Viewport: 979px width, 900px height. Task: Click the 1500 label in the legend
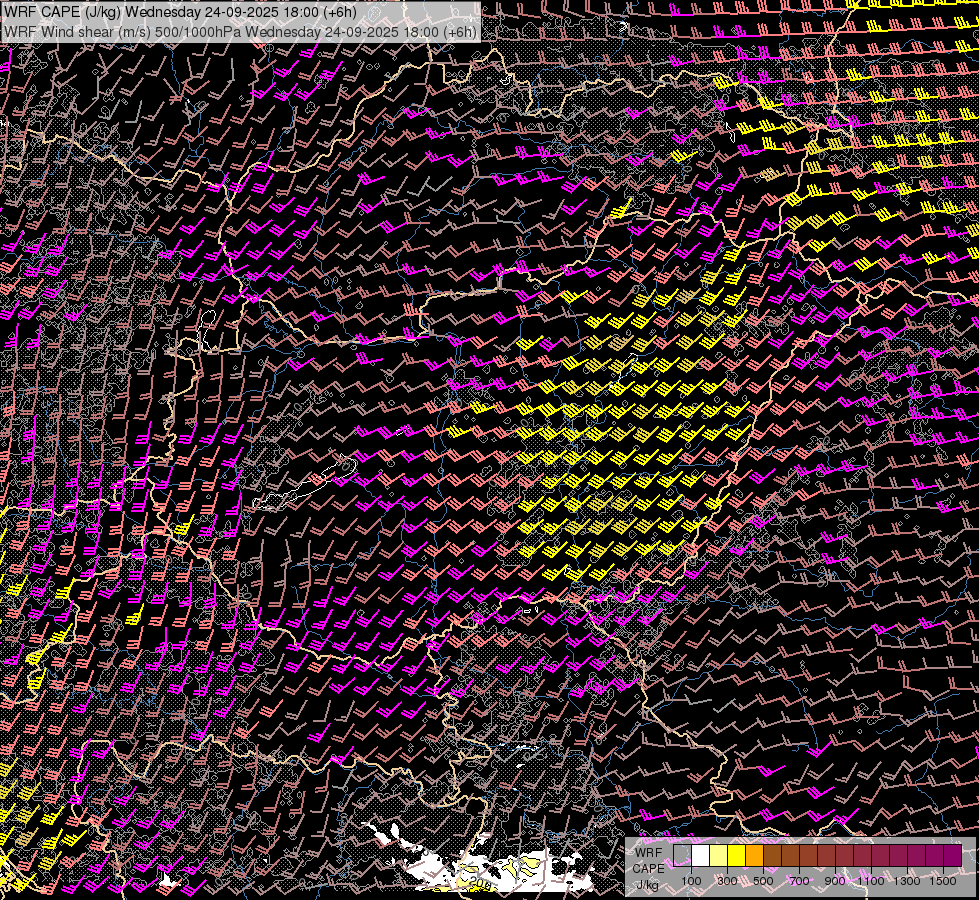(943, 881)
